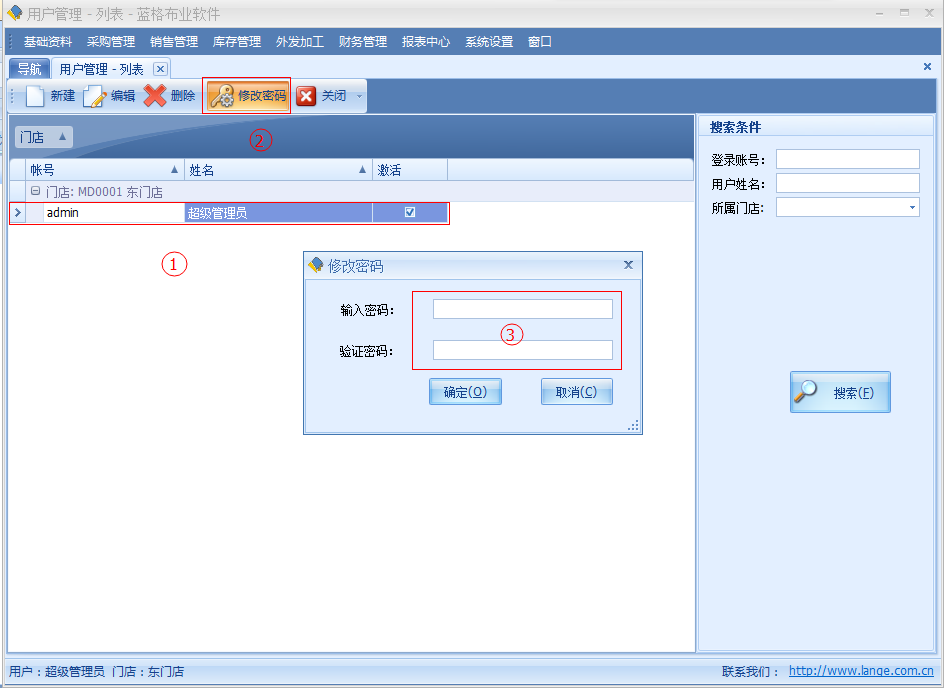This screenshot has width=944, height=688.
Task: Open the 系统设置 menu
Action: pyautogui.click(x=489, y=42)
